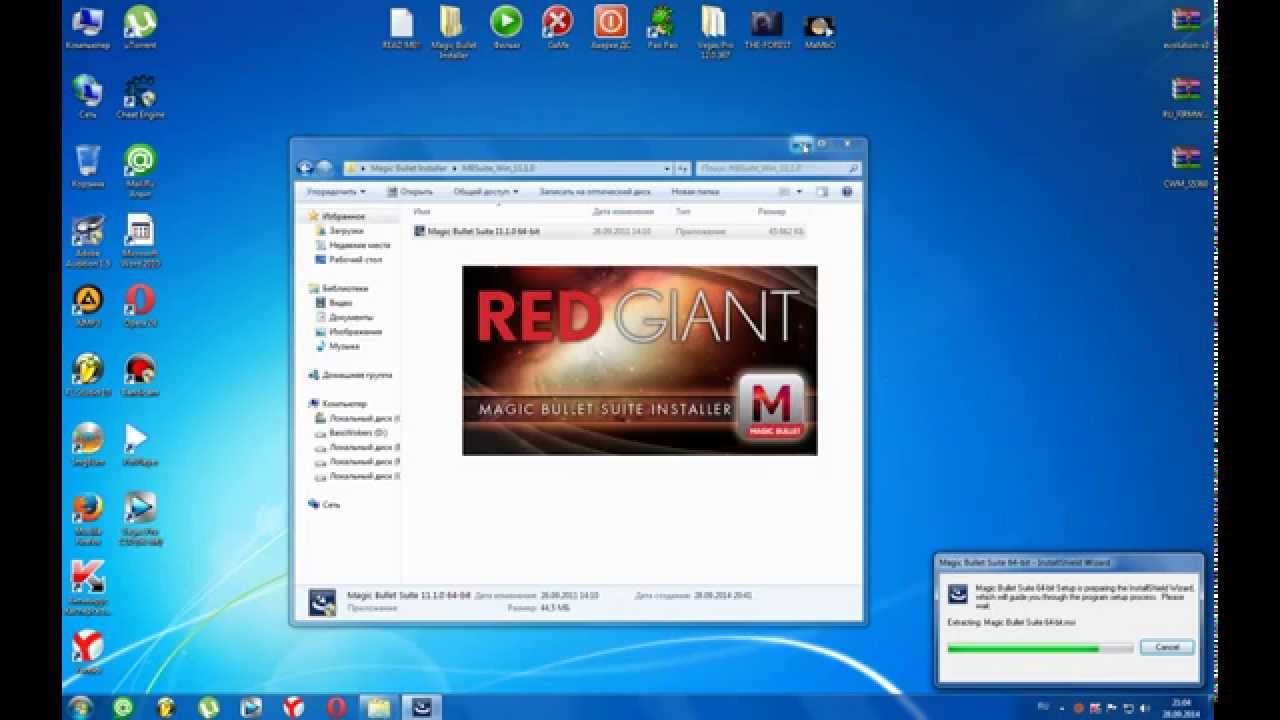
Task: Open the Корзина recycle bin icon
Action: tap(87, 166)
